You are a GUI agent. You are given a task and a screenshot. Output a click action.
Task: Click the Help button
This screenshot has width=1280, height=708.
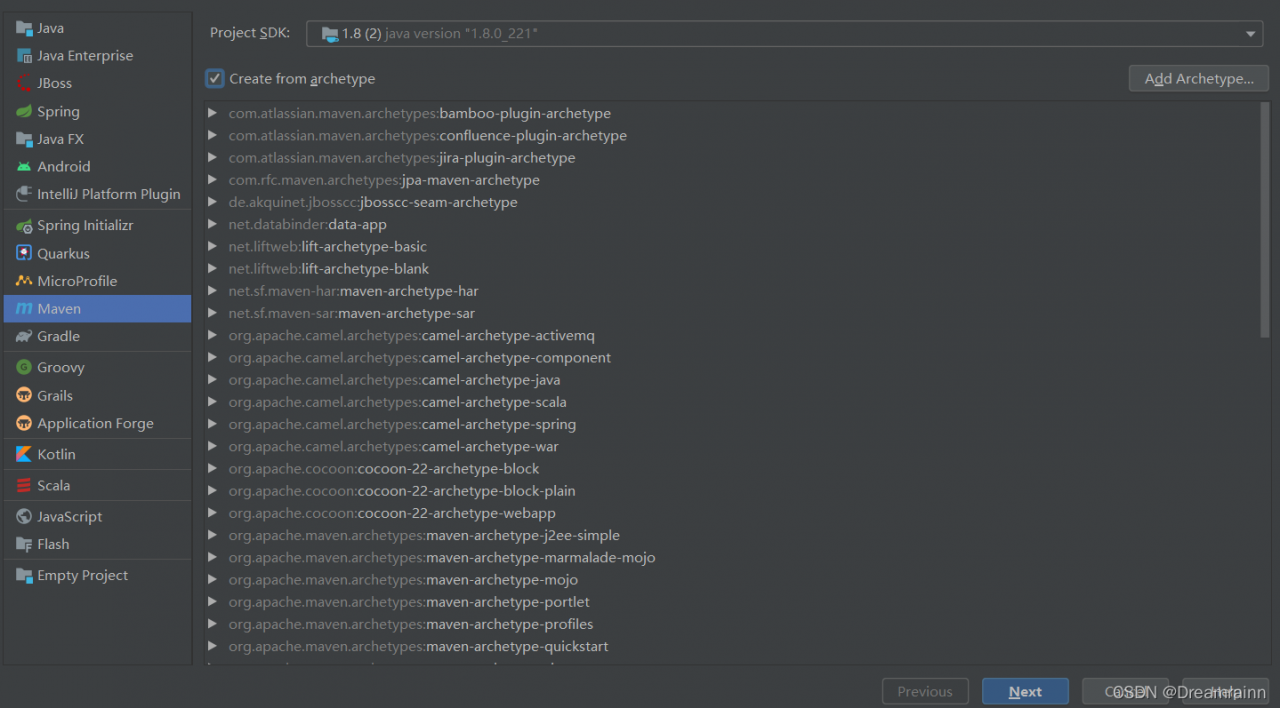coord(1225,691)
